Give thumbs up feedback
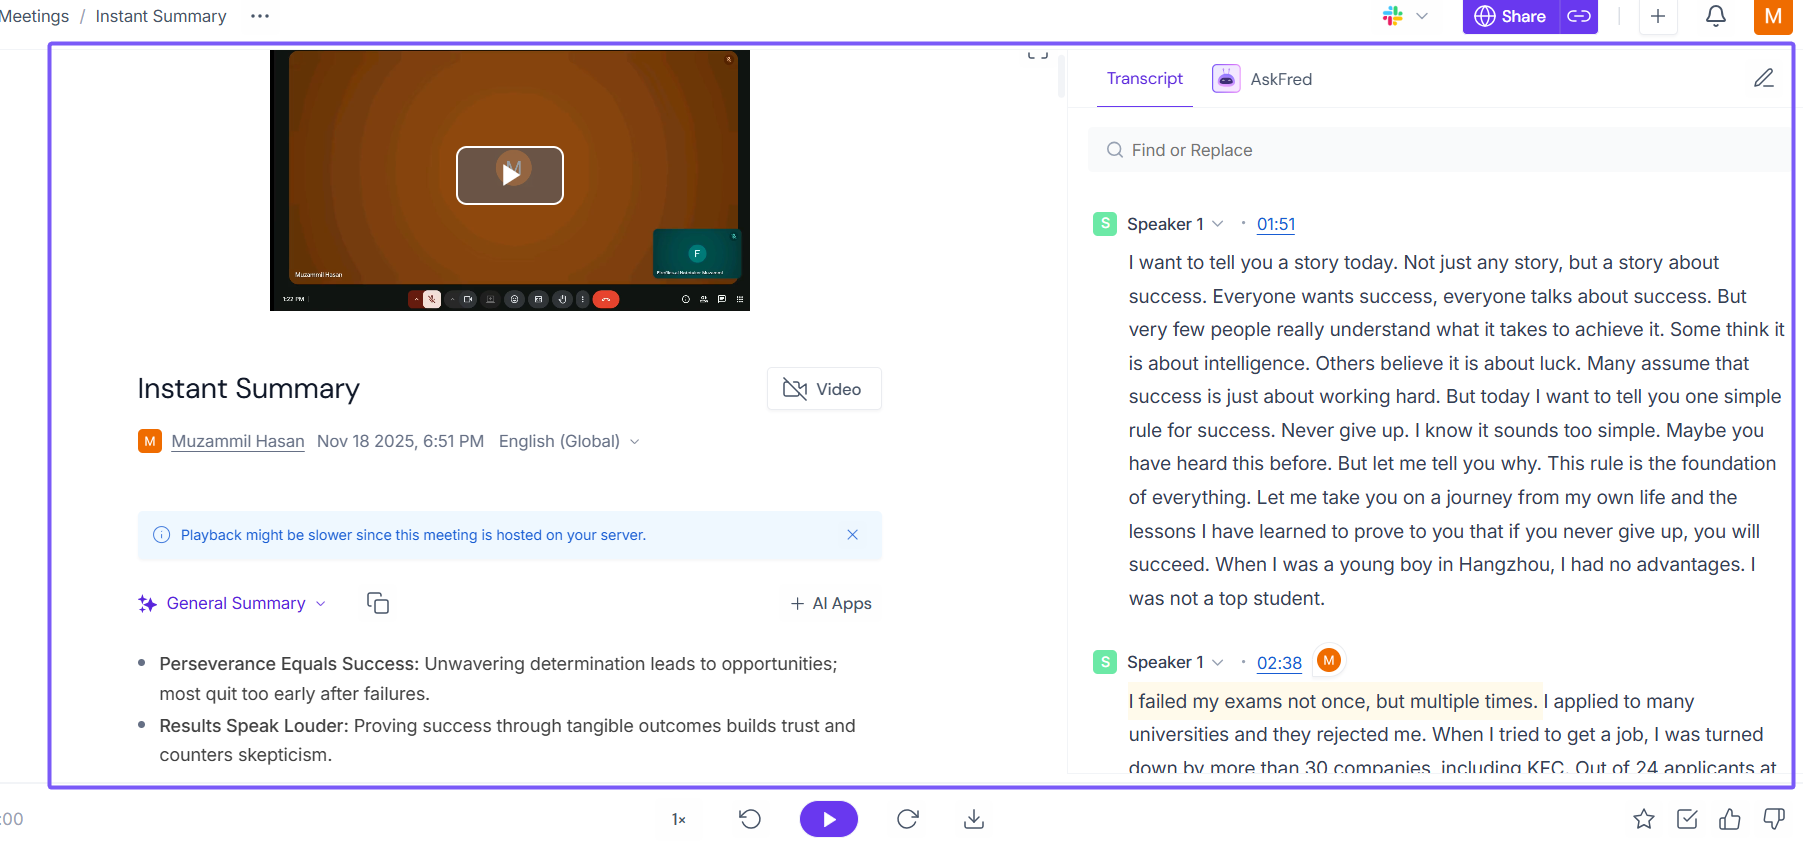 pyautogui.click(x=1729, y=819)
